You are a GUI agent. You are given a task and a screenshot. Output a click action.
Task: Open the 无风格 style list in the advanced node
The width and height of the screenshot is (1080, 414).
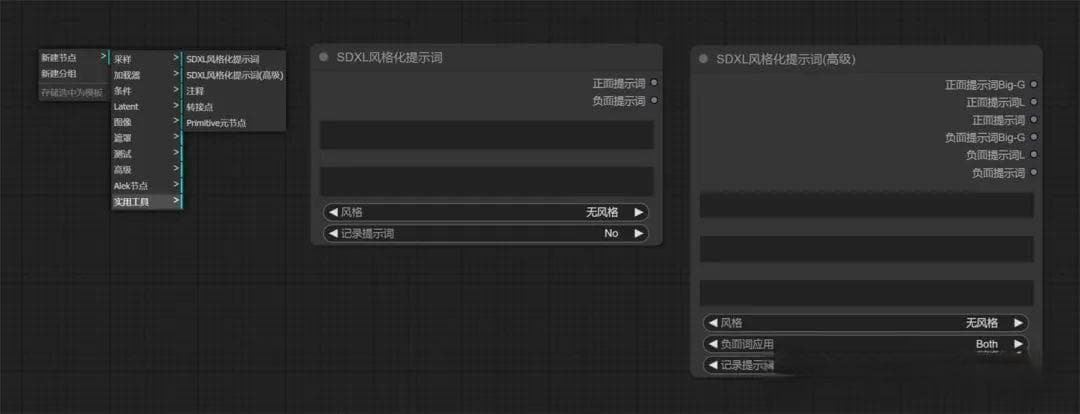tap(982, 322)
